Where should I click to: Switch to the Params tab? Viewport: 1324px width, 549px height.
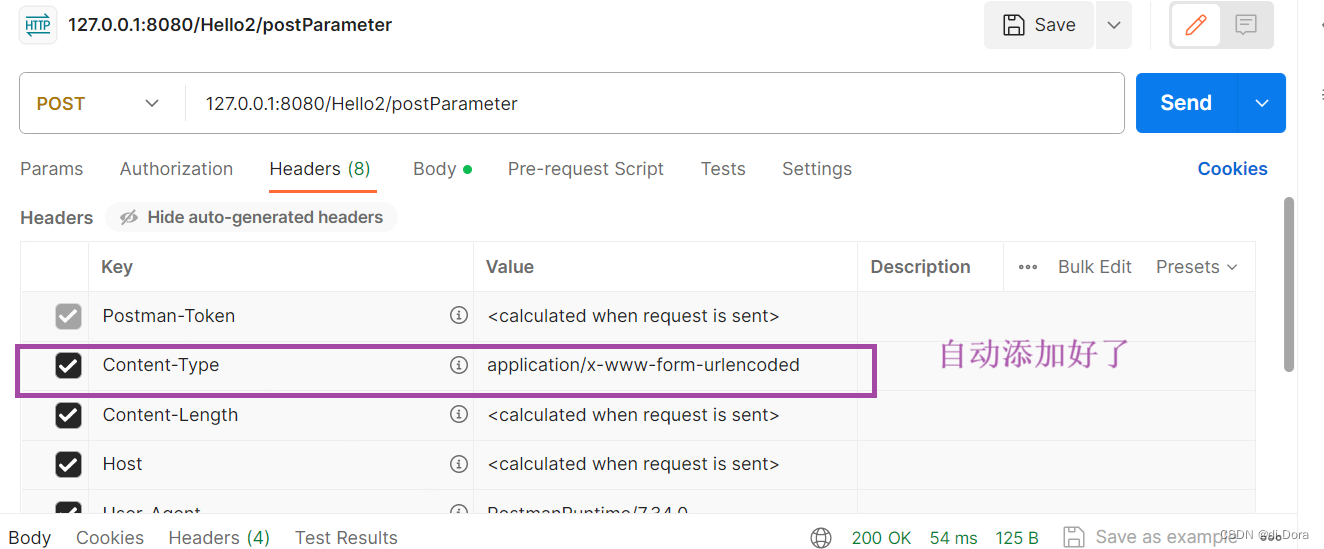52,169
